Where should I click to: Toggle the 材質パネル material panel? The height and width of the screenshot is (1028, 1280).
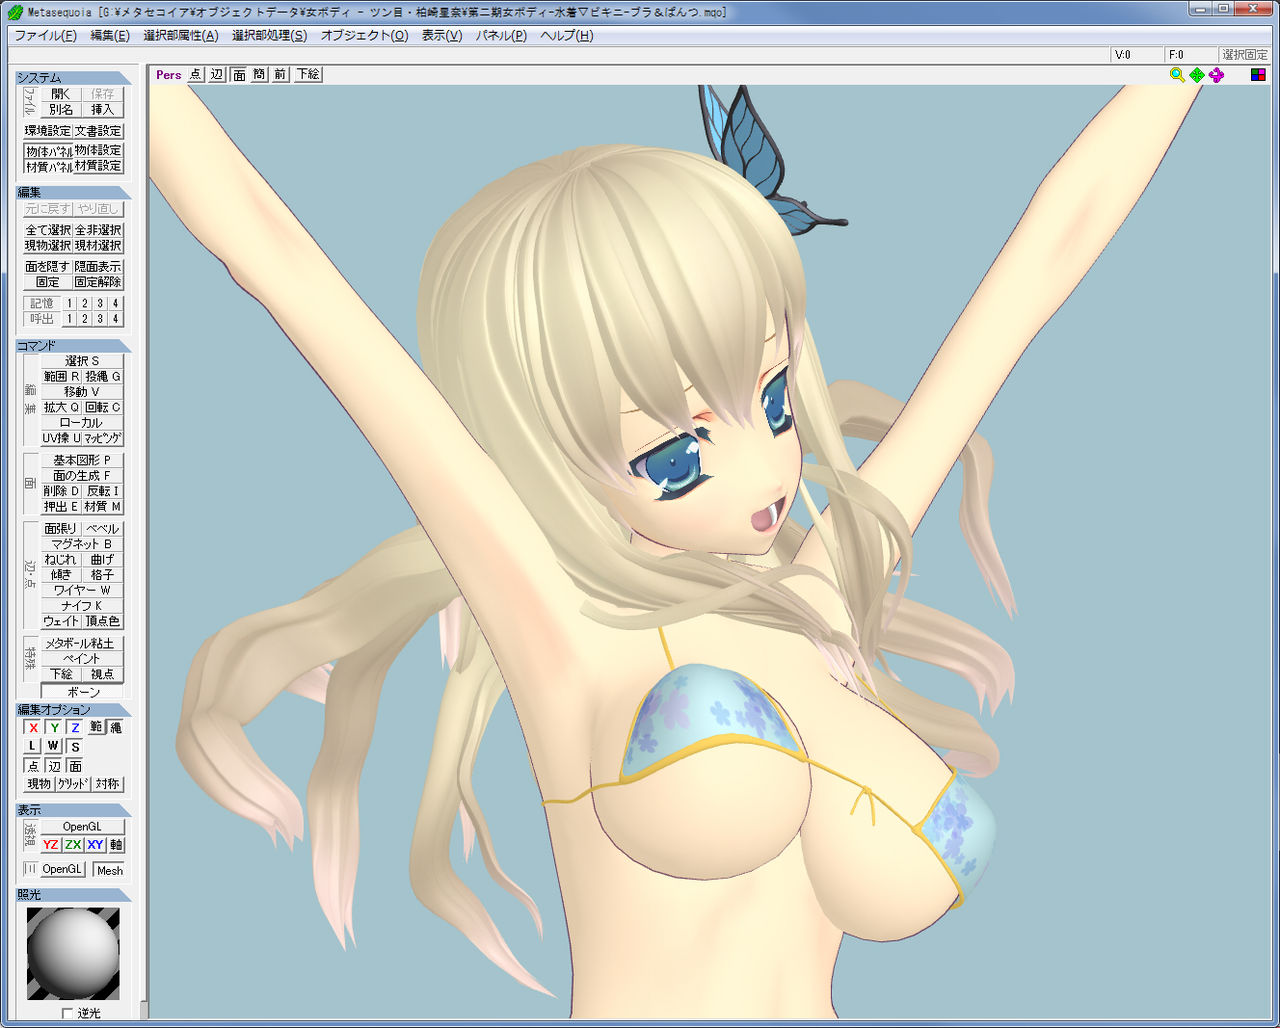pos(48,167)
